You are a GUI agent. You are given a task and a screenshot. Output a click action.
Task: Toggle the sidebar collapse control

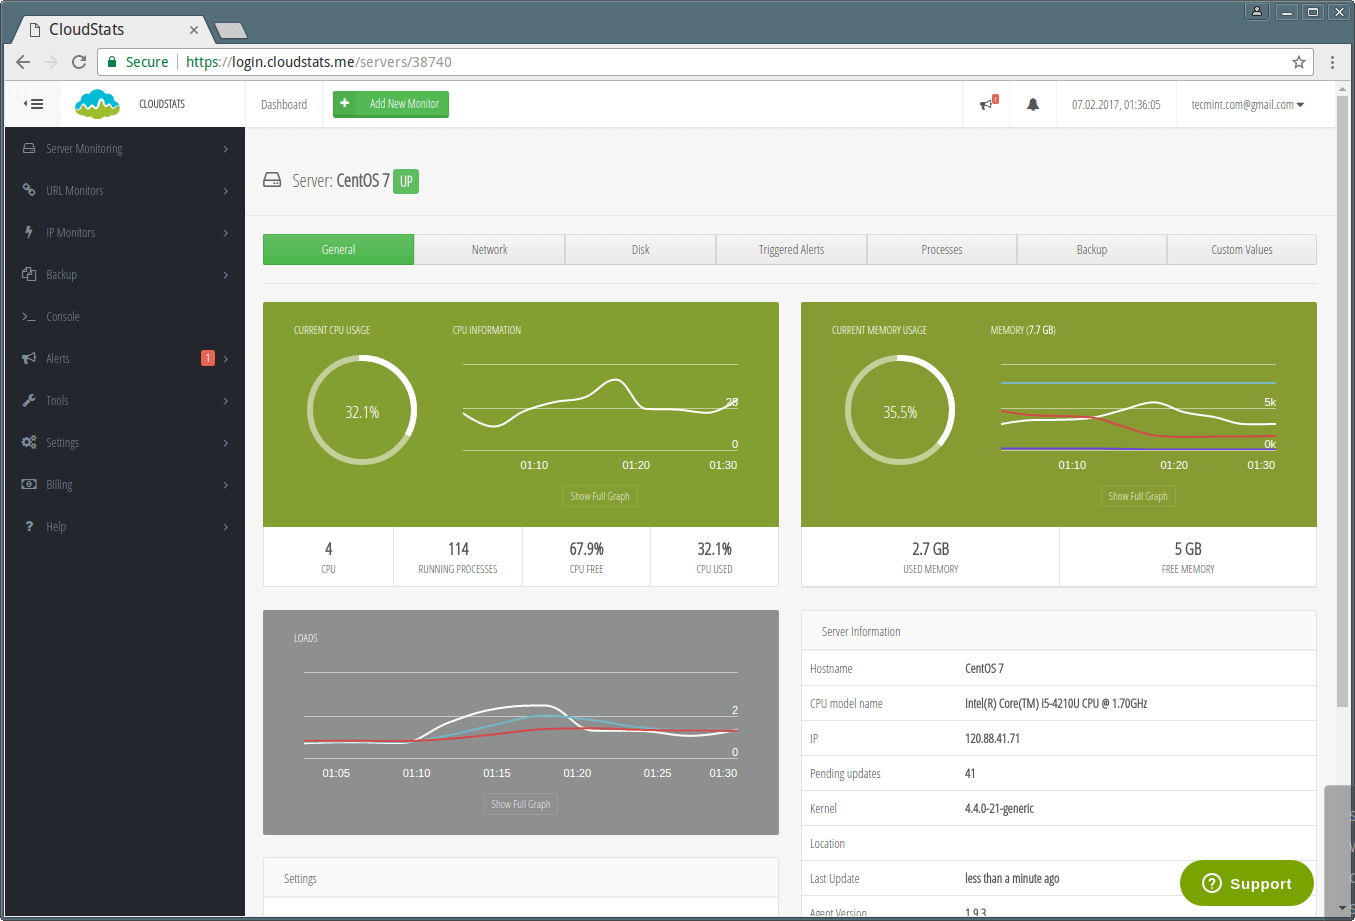coord(33,103)
